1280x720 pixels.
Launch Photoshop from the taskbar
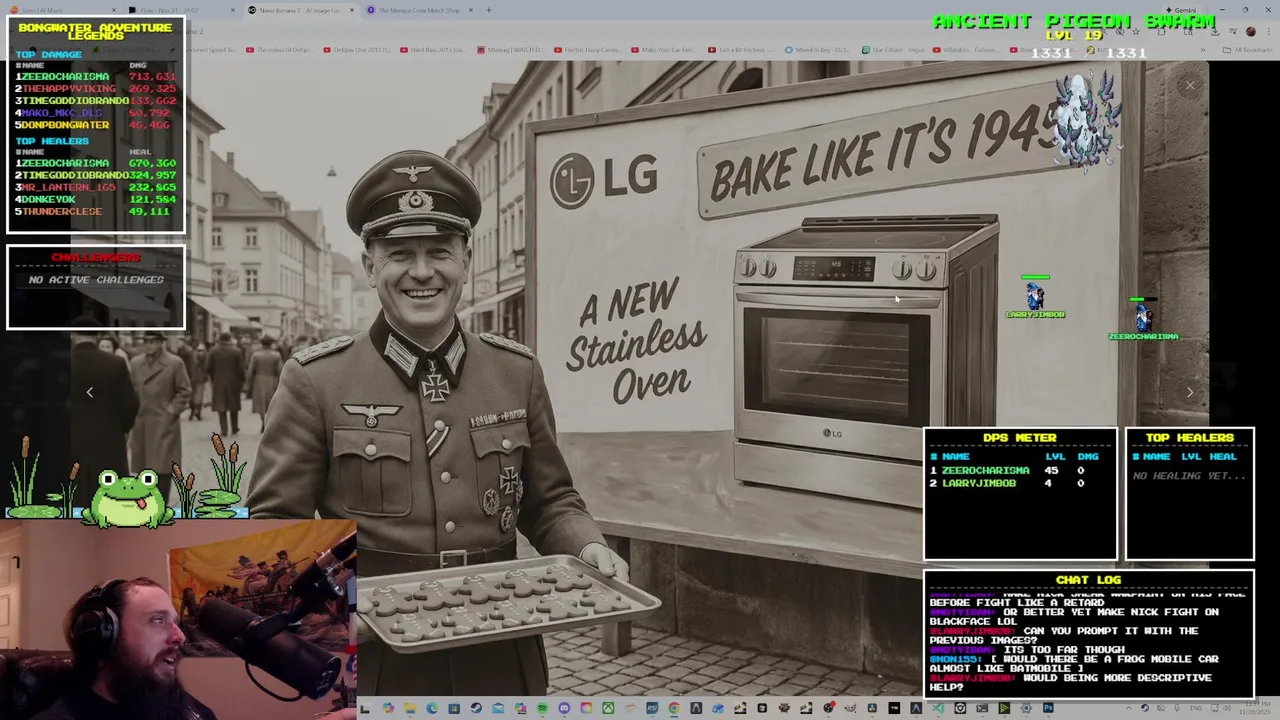1048,708
